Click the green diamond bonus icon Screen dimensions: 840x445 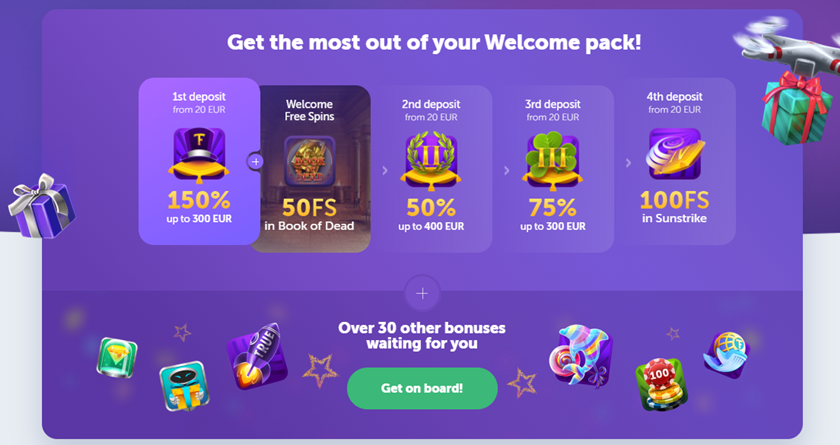pyautogui.click(x=117, y=357)
